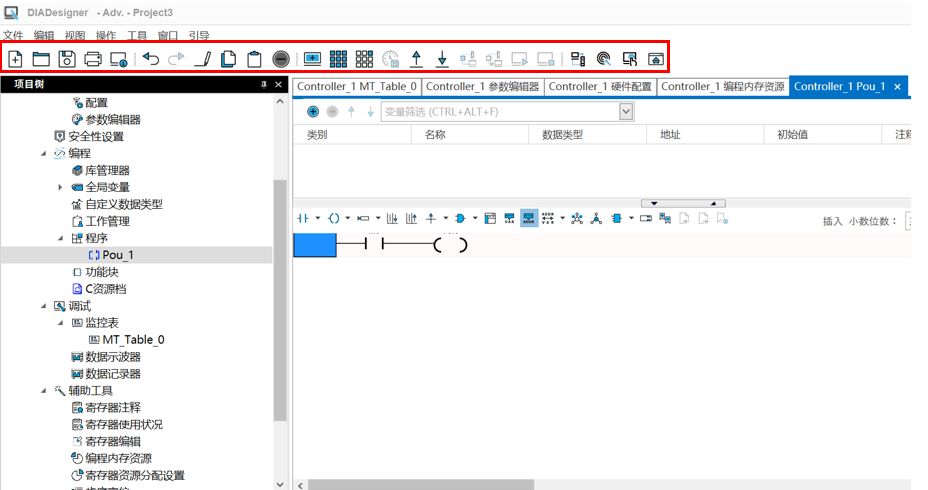Collapse the 编程 tree node
Viewport: 928px width, 490px height.
(x=43, y=154)
